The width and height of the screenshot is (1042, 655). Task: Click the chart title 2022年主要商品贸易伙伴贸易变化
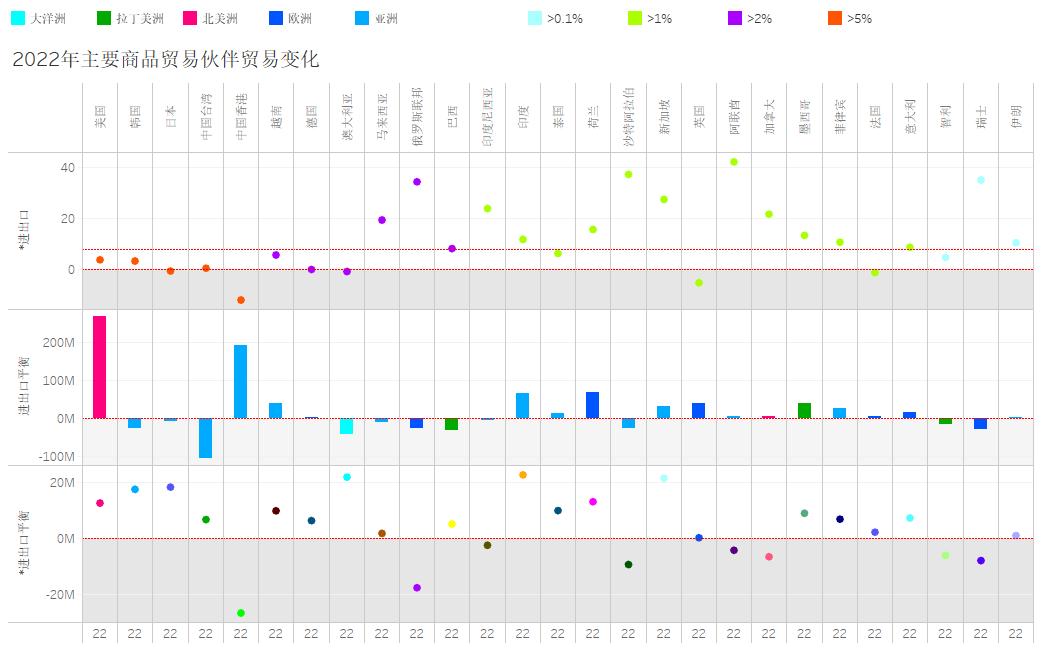[165, 59]
